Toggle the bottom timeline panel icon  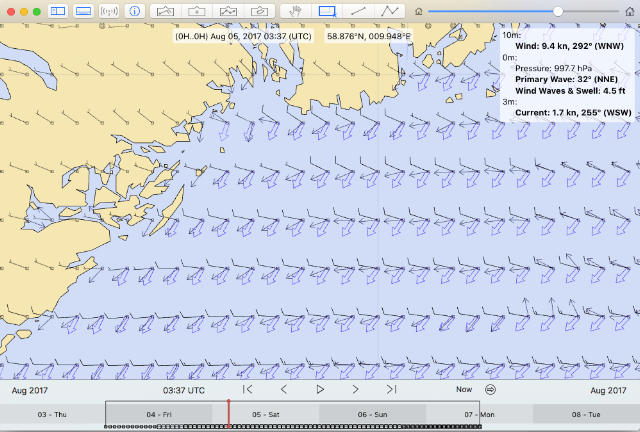pos(83,11)
